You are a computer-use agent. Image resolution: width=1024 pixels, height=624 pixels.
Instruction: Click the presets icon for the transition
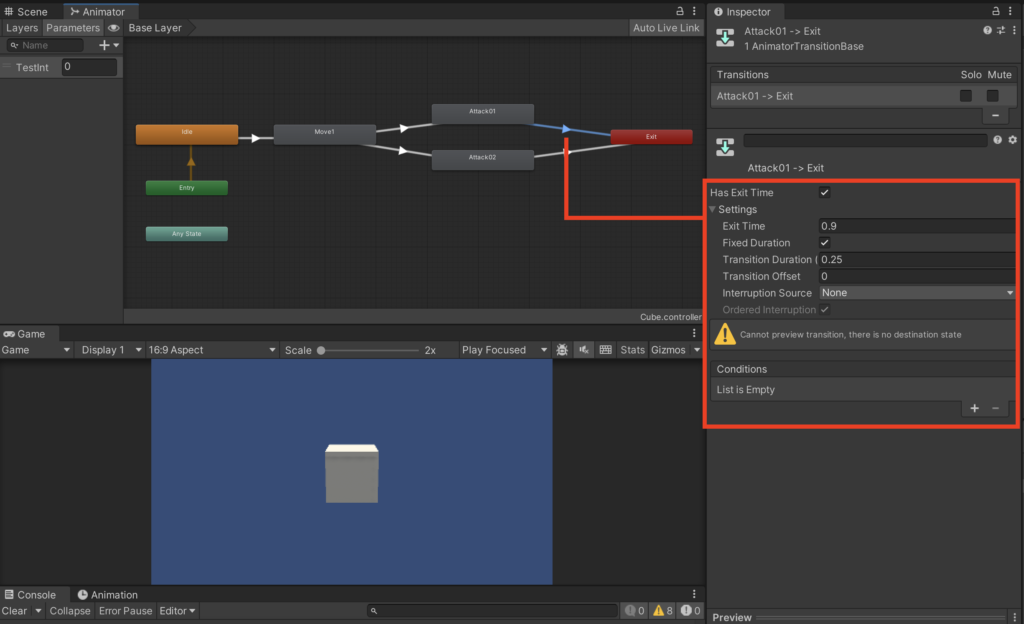click(x=1000, y=30)
